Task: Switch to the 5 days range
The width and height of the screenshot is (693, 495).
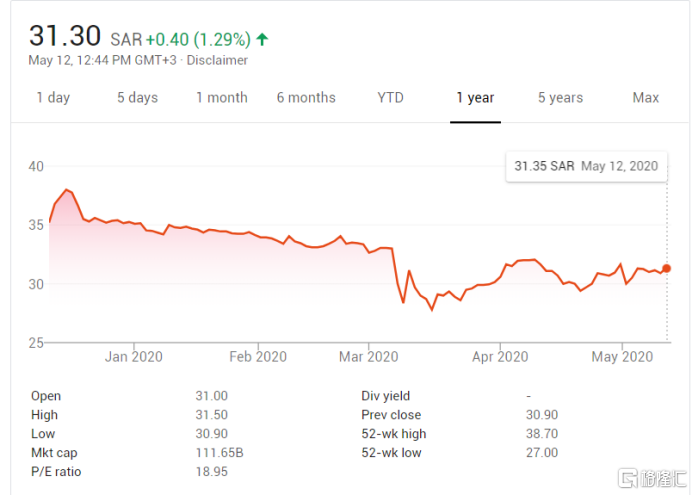Action: pos(137,97)
